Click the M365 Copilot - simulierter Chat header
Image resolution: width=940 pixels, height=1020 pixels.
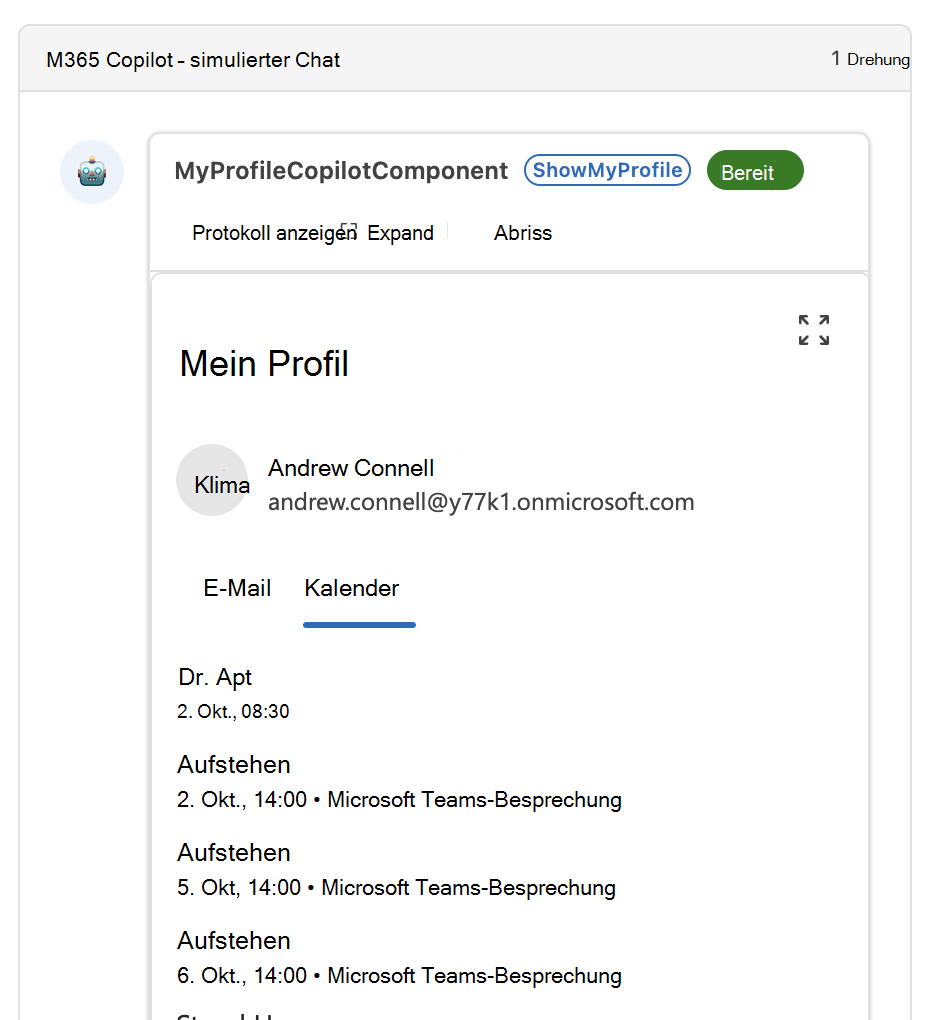click(x=193, y=60)
